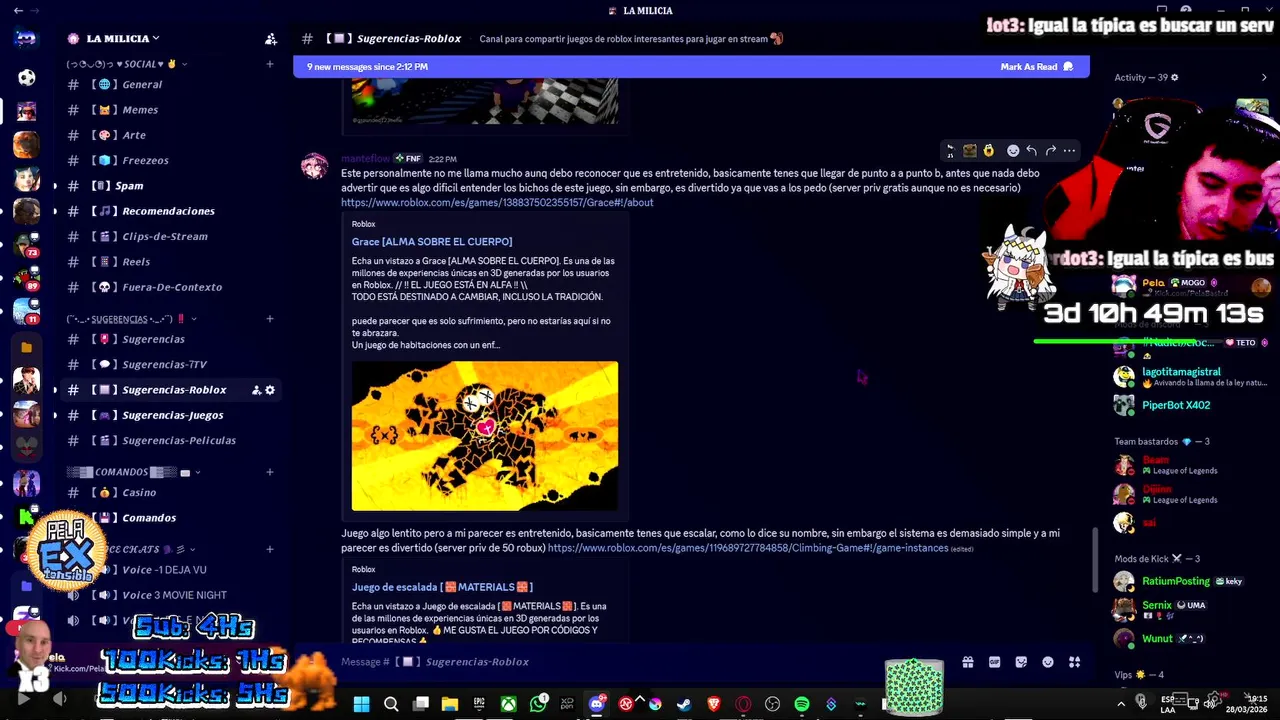Create invite icon on Sugerencias-Roblox channel

pyautogui.click(x=256, y=390)
